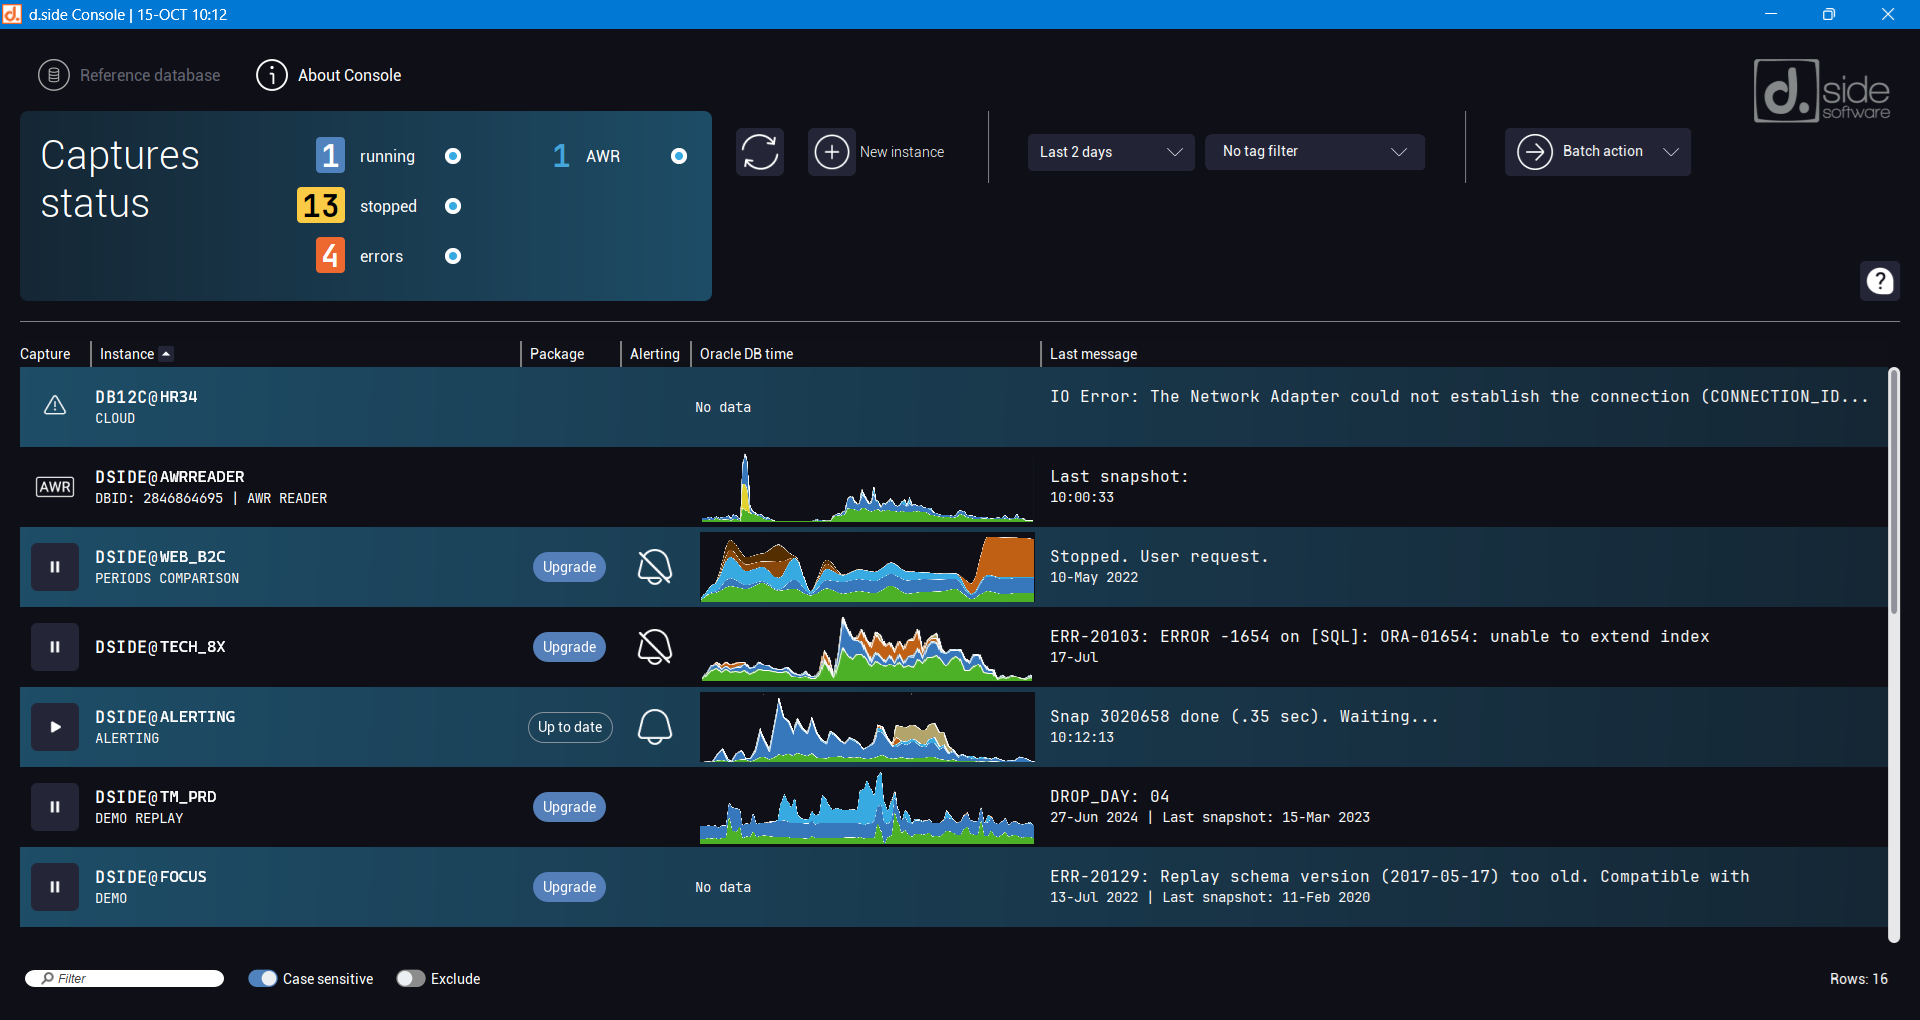
Task: Click the Package column header
Action: (557, 354)
